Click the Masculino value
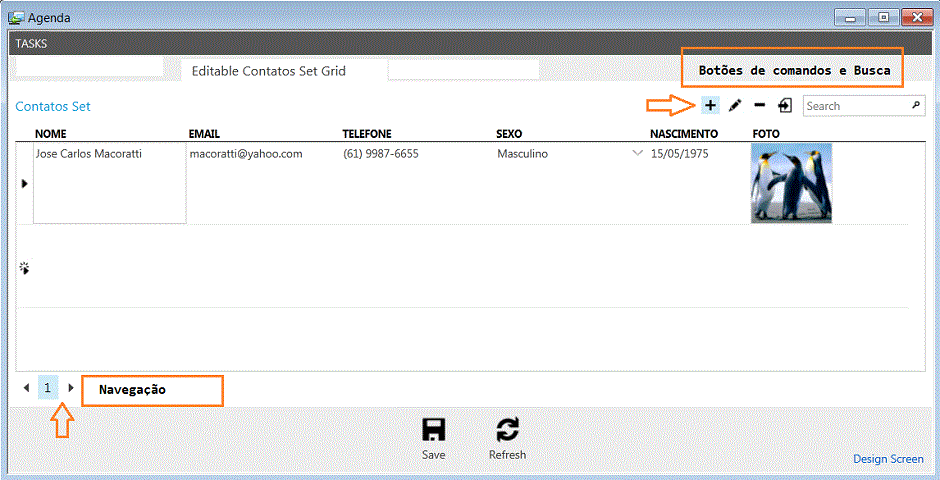The image size is (940, 480). click(522, 154)
